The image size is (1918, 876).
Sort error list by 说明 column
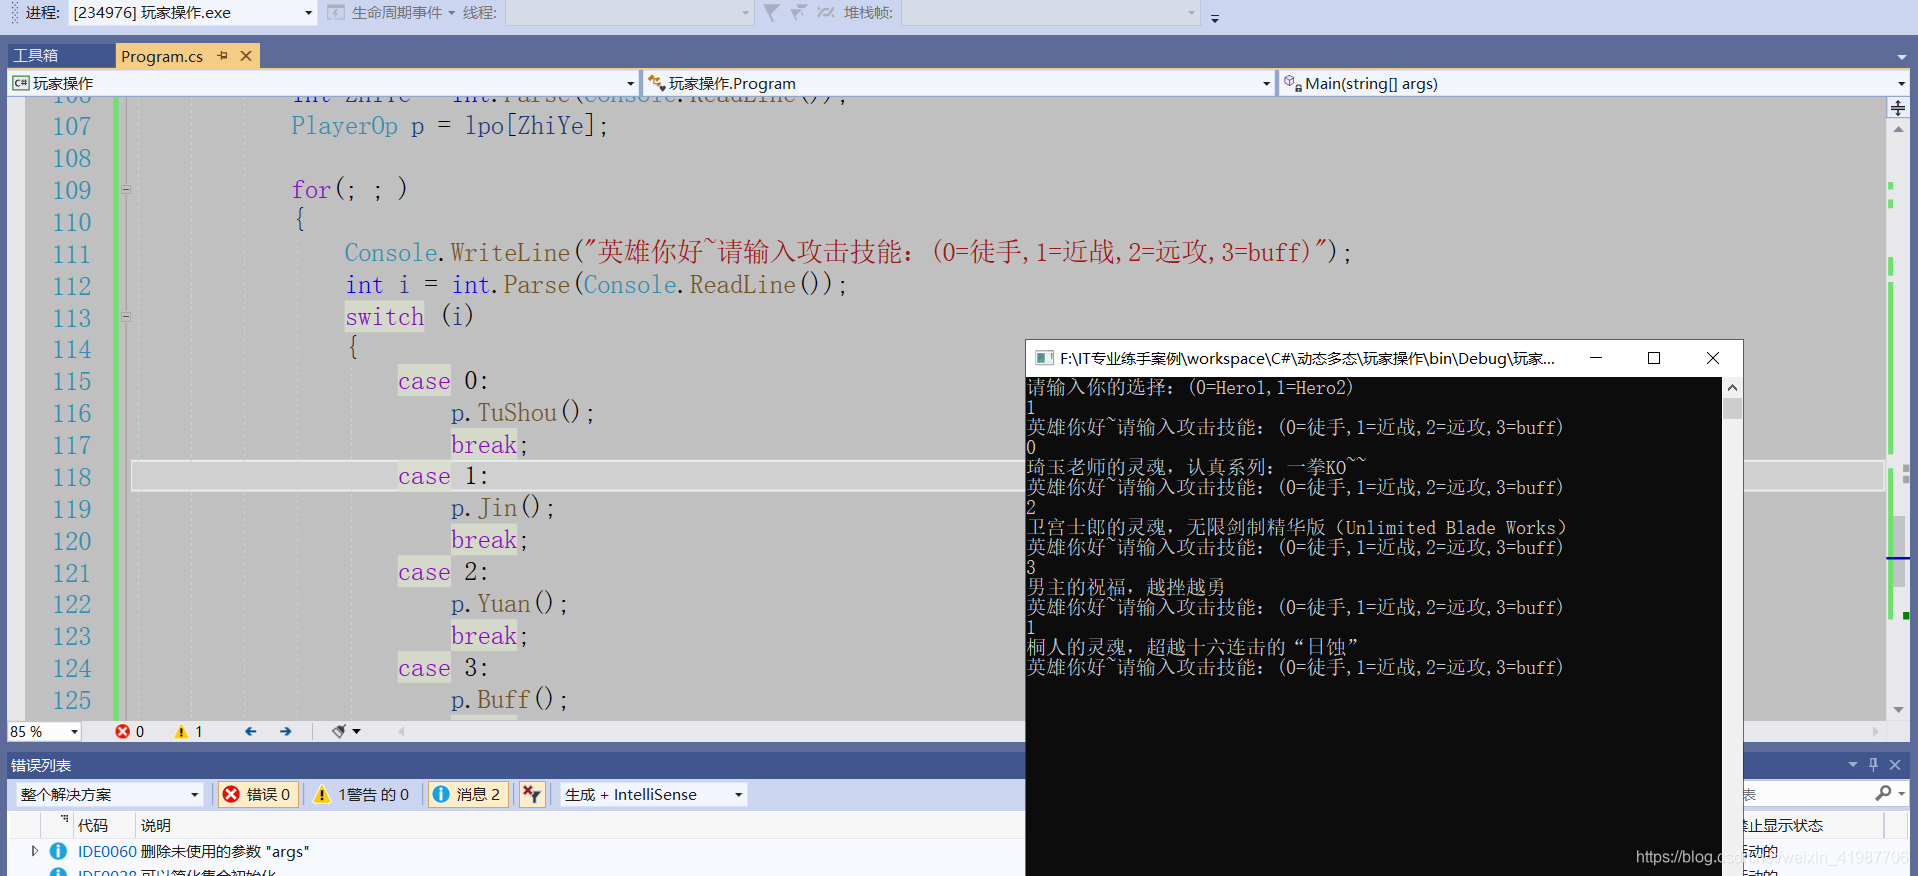(156, 825)
